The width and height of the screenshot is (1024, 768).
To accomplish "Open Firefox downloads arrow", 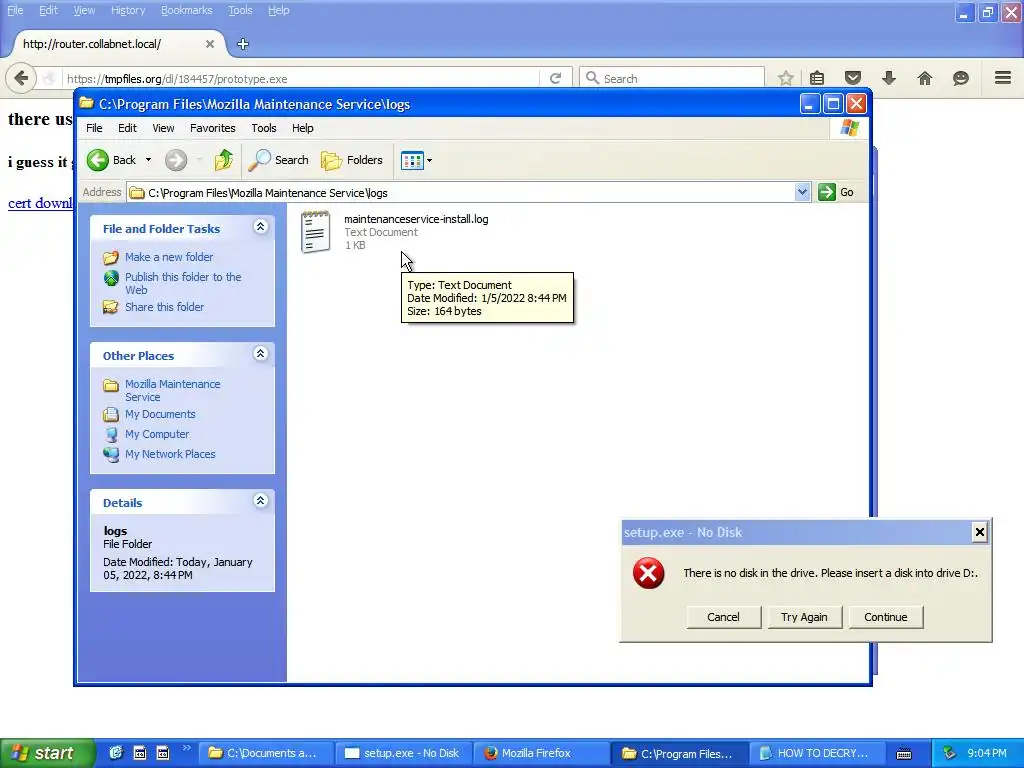I will [888, 78].
